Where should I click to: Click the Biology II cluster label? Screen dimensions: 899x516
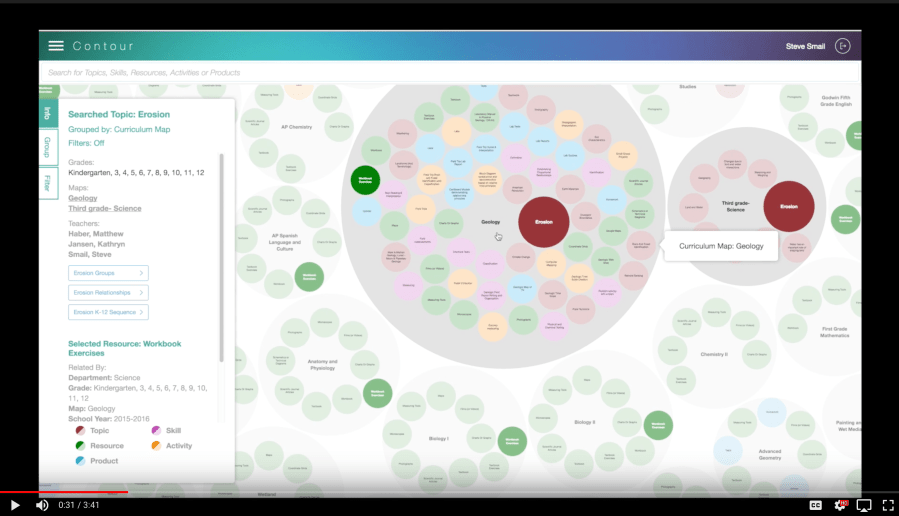584,422
